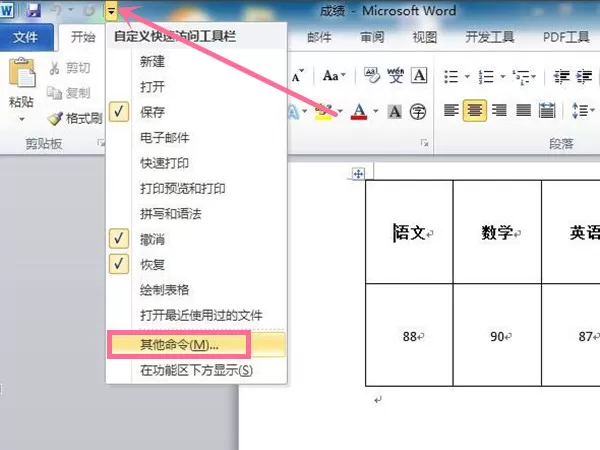Click the Redo icon in quick access toolbar
Viewport: 600px width, 450px height.
[90, 10]
